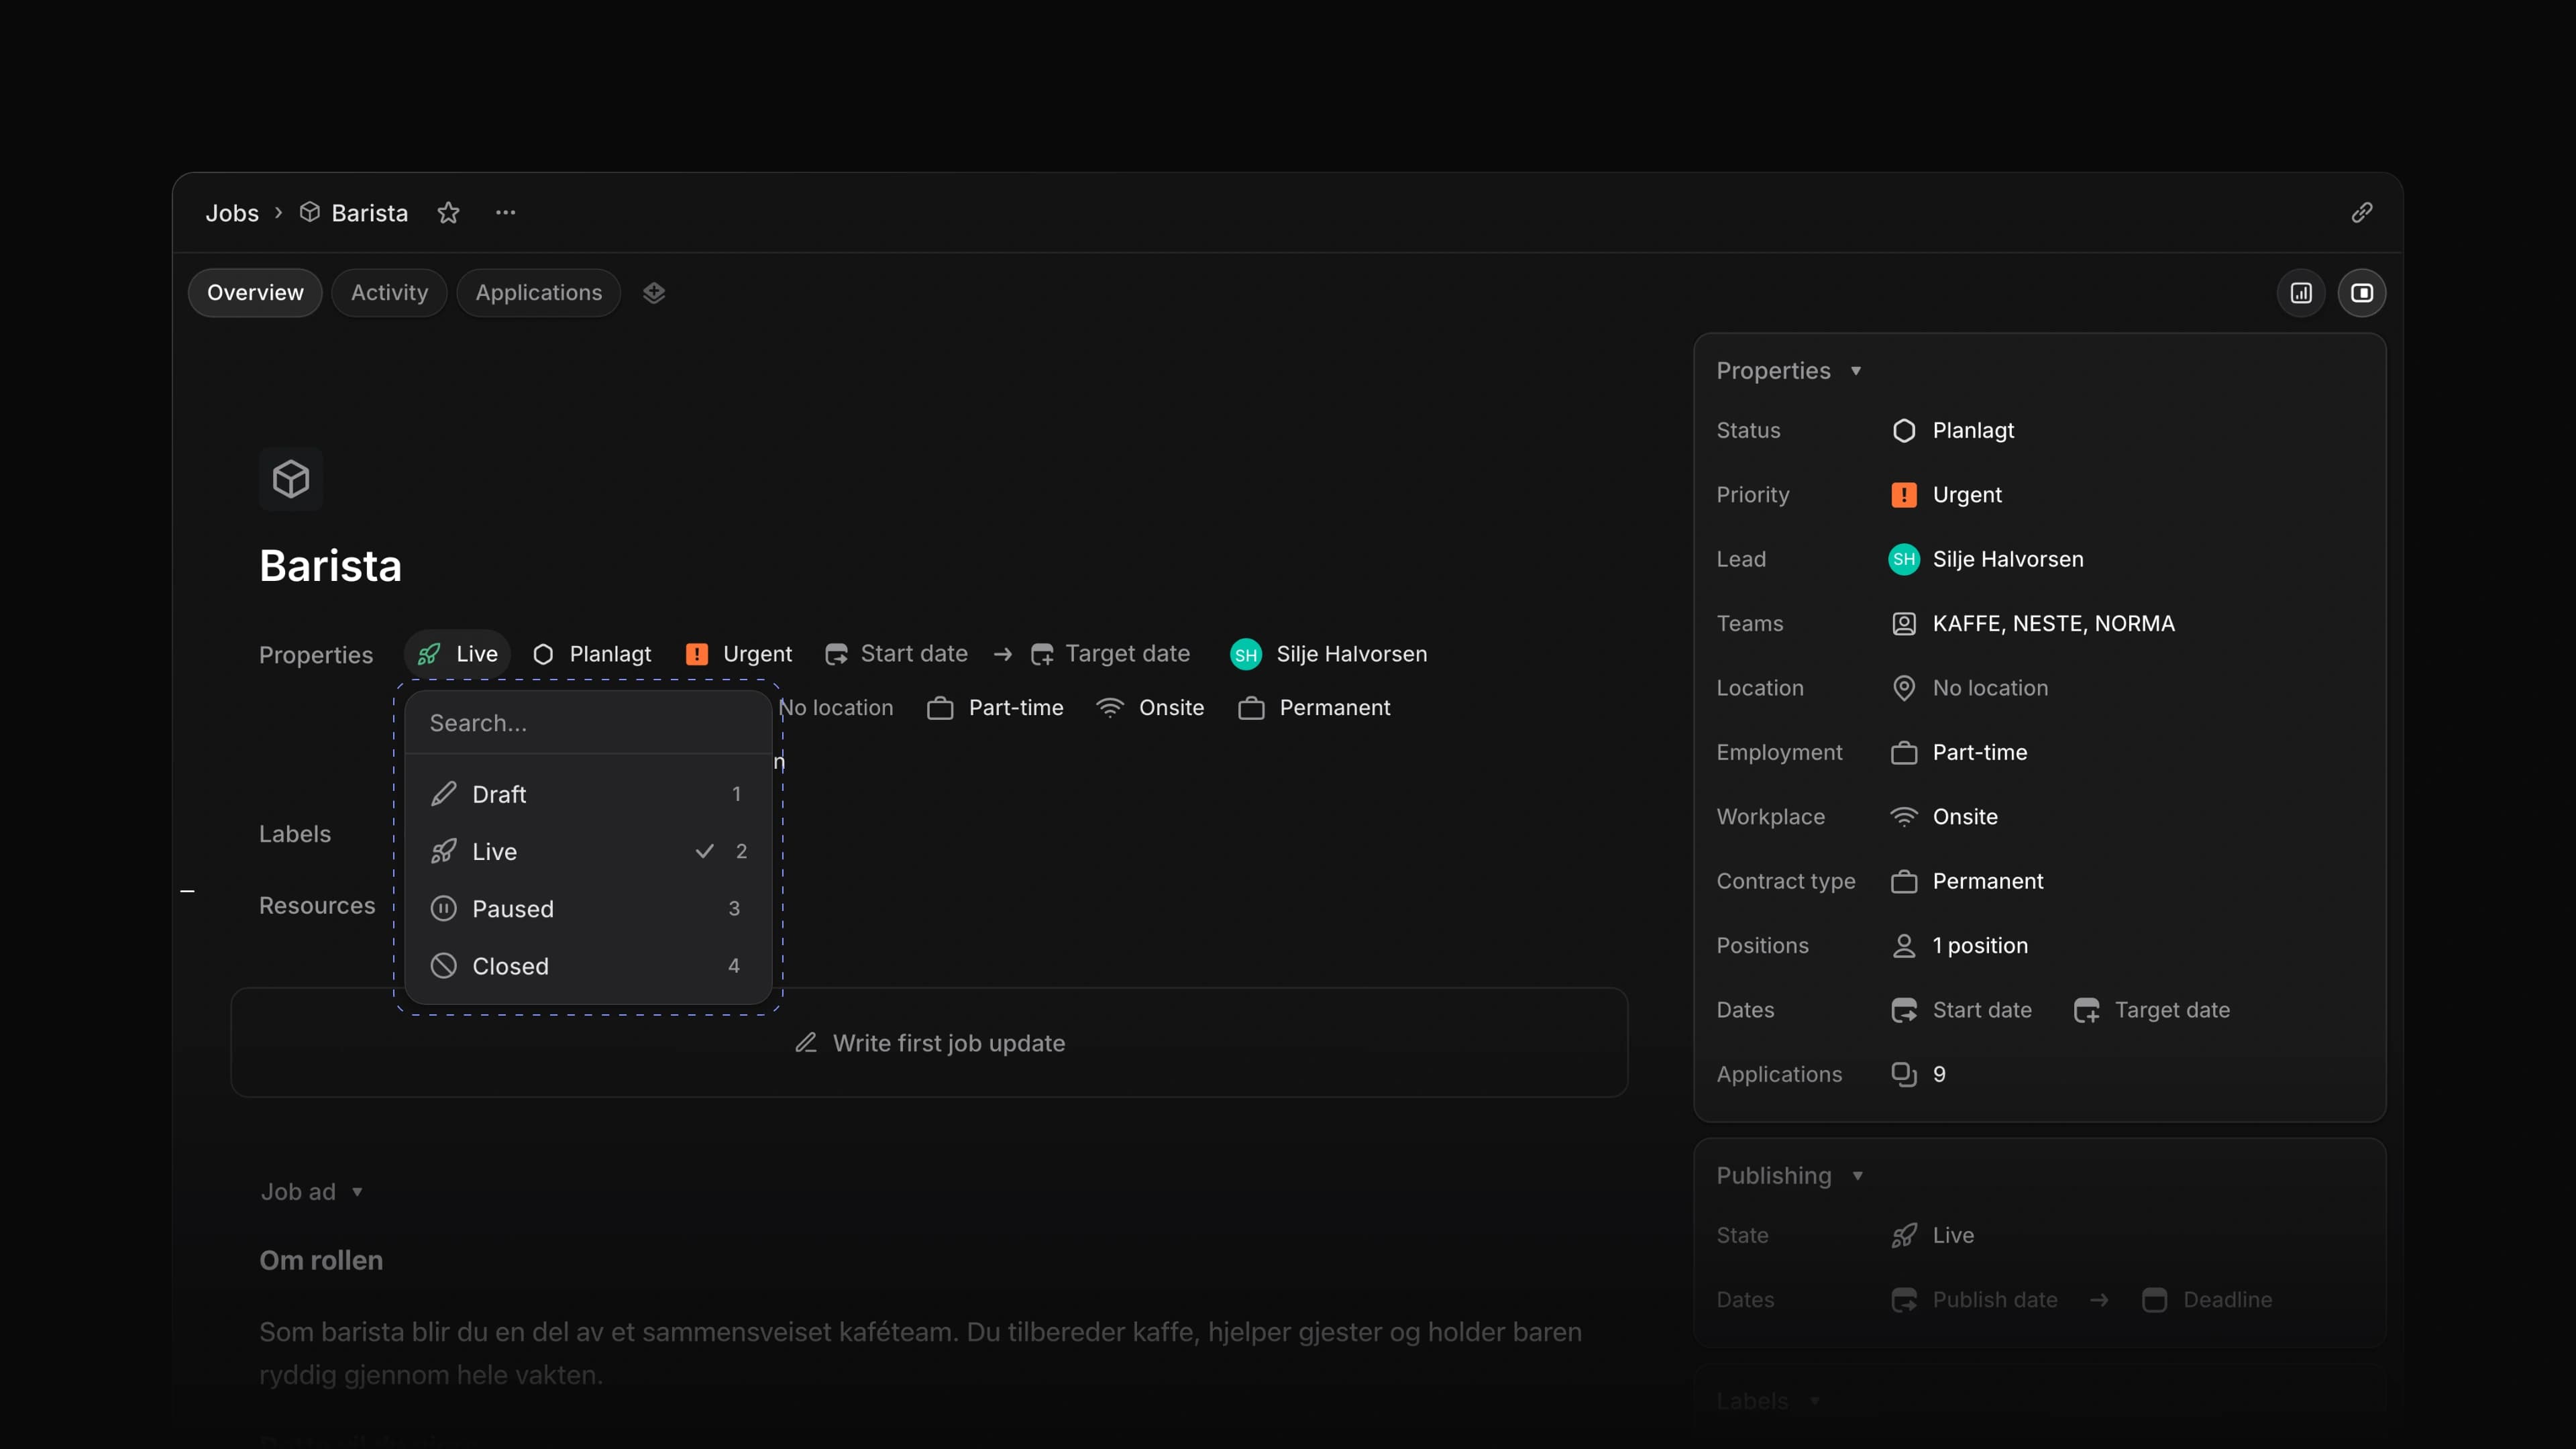Screen dimensions: 2576x1449
Task: Collapse the Publishing sidebar section
Action: tap(1790, 1176)
